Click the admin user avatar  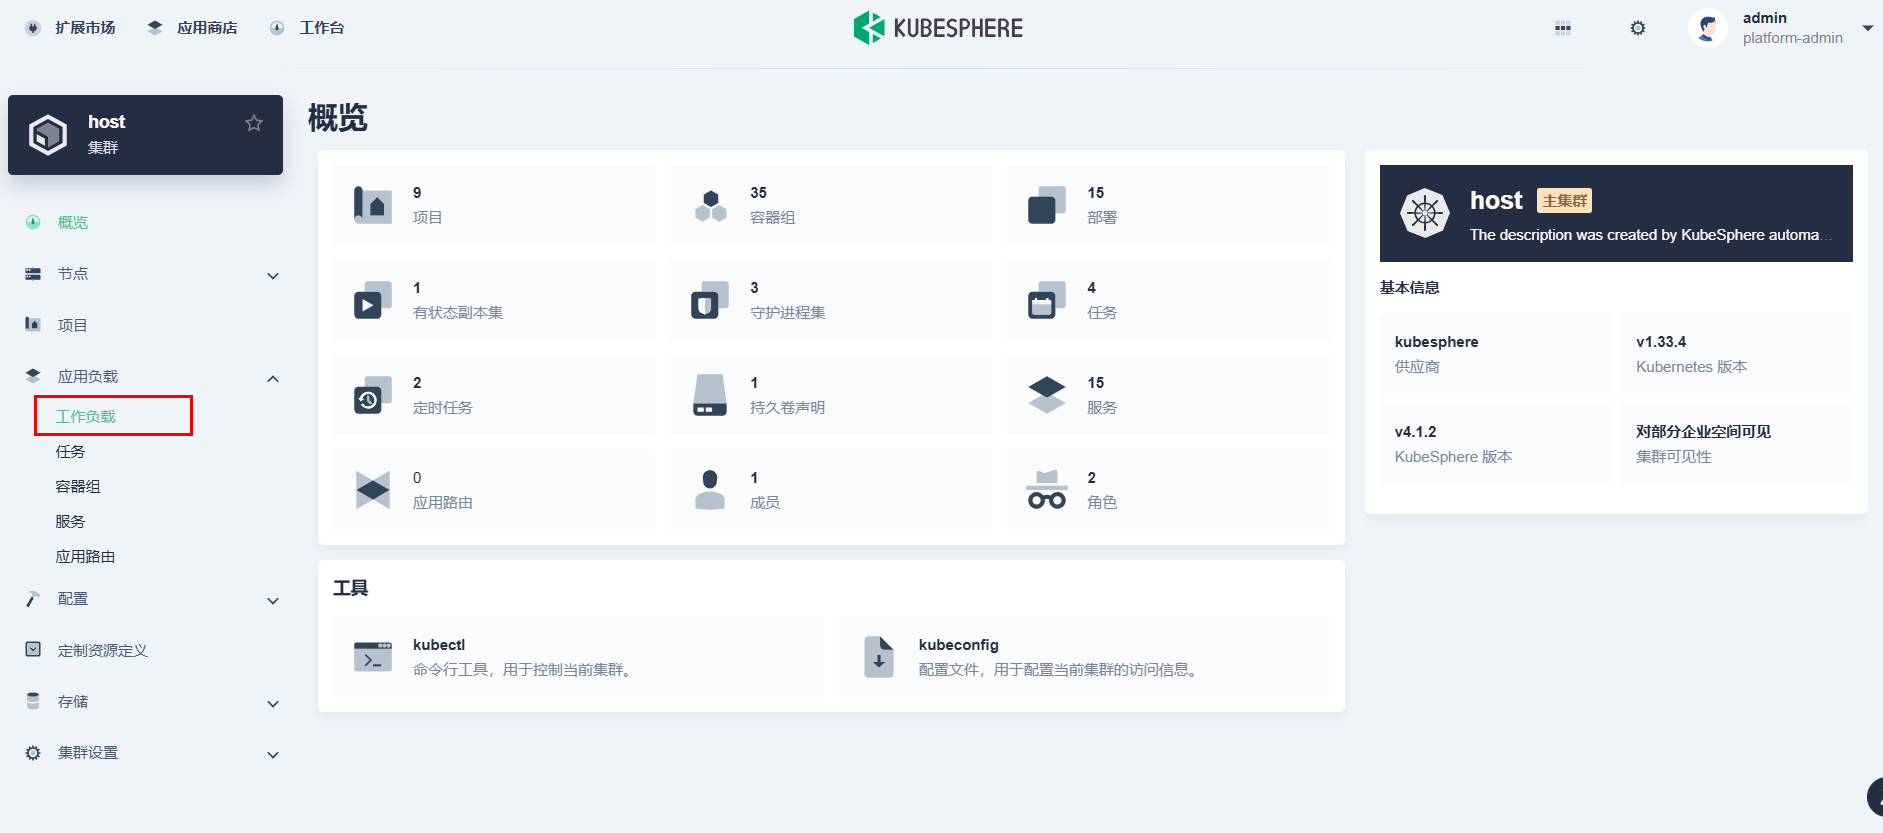(1708, 28)
